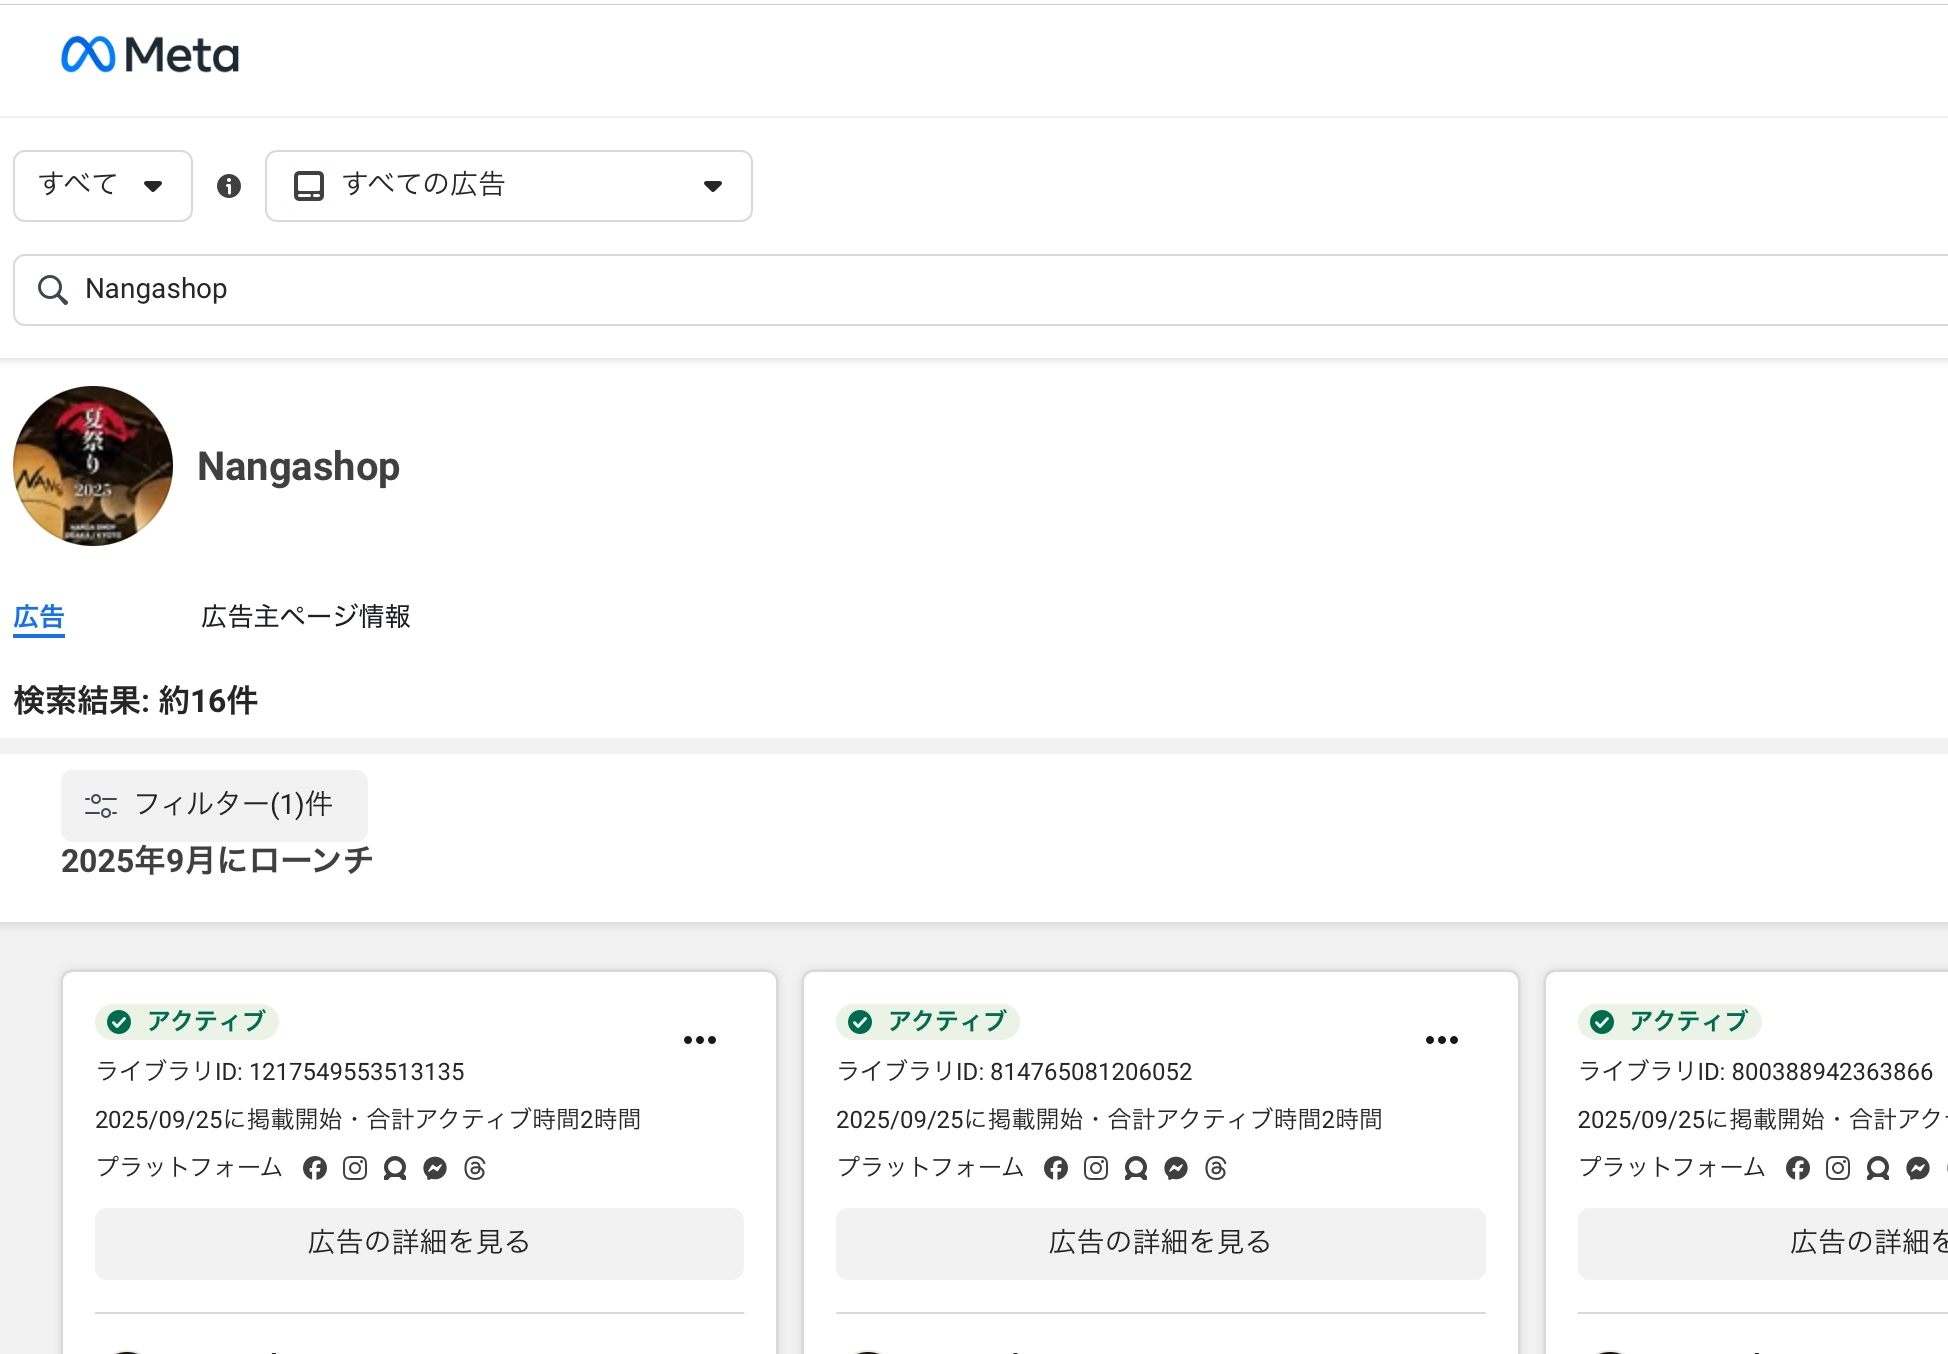
Task: Click the search magnifier icon
Action: coord(52,290)
